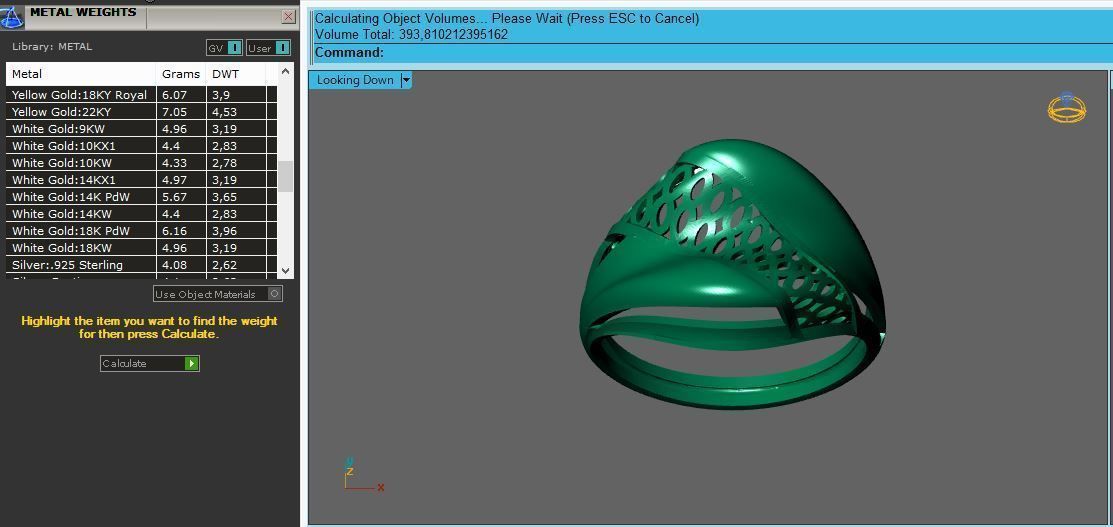Close the Metal Weights panel
This screenshot has height=527, width=1113.
coord(288,16)
